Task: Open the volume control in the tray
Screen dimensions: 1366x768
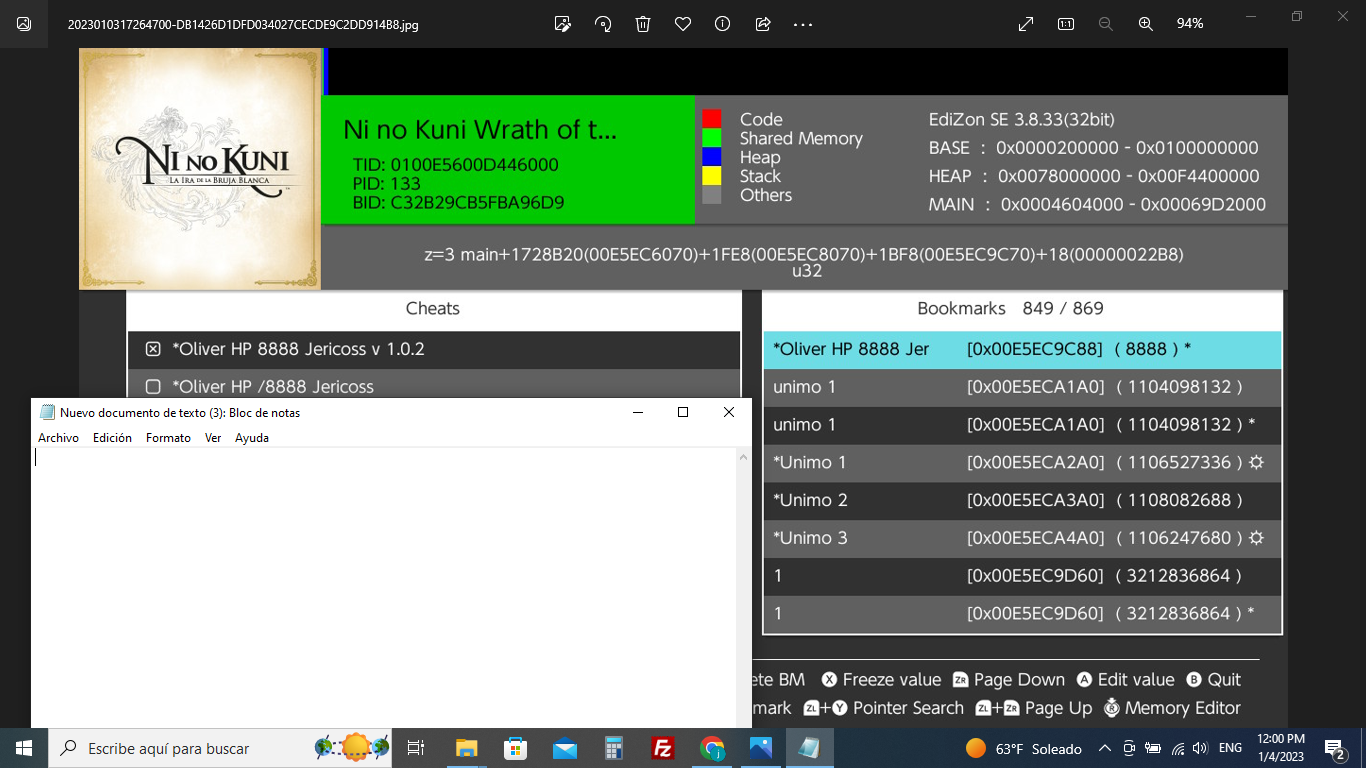Action: (1201, 748)
